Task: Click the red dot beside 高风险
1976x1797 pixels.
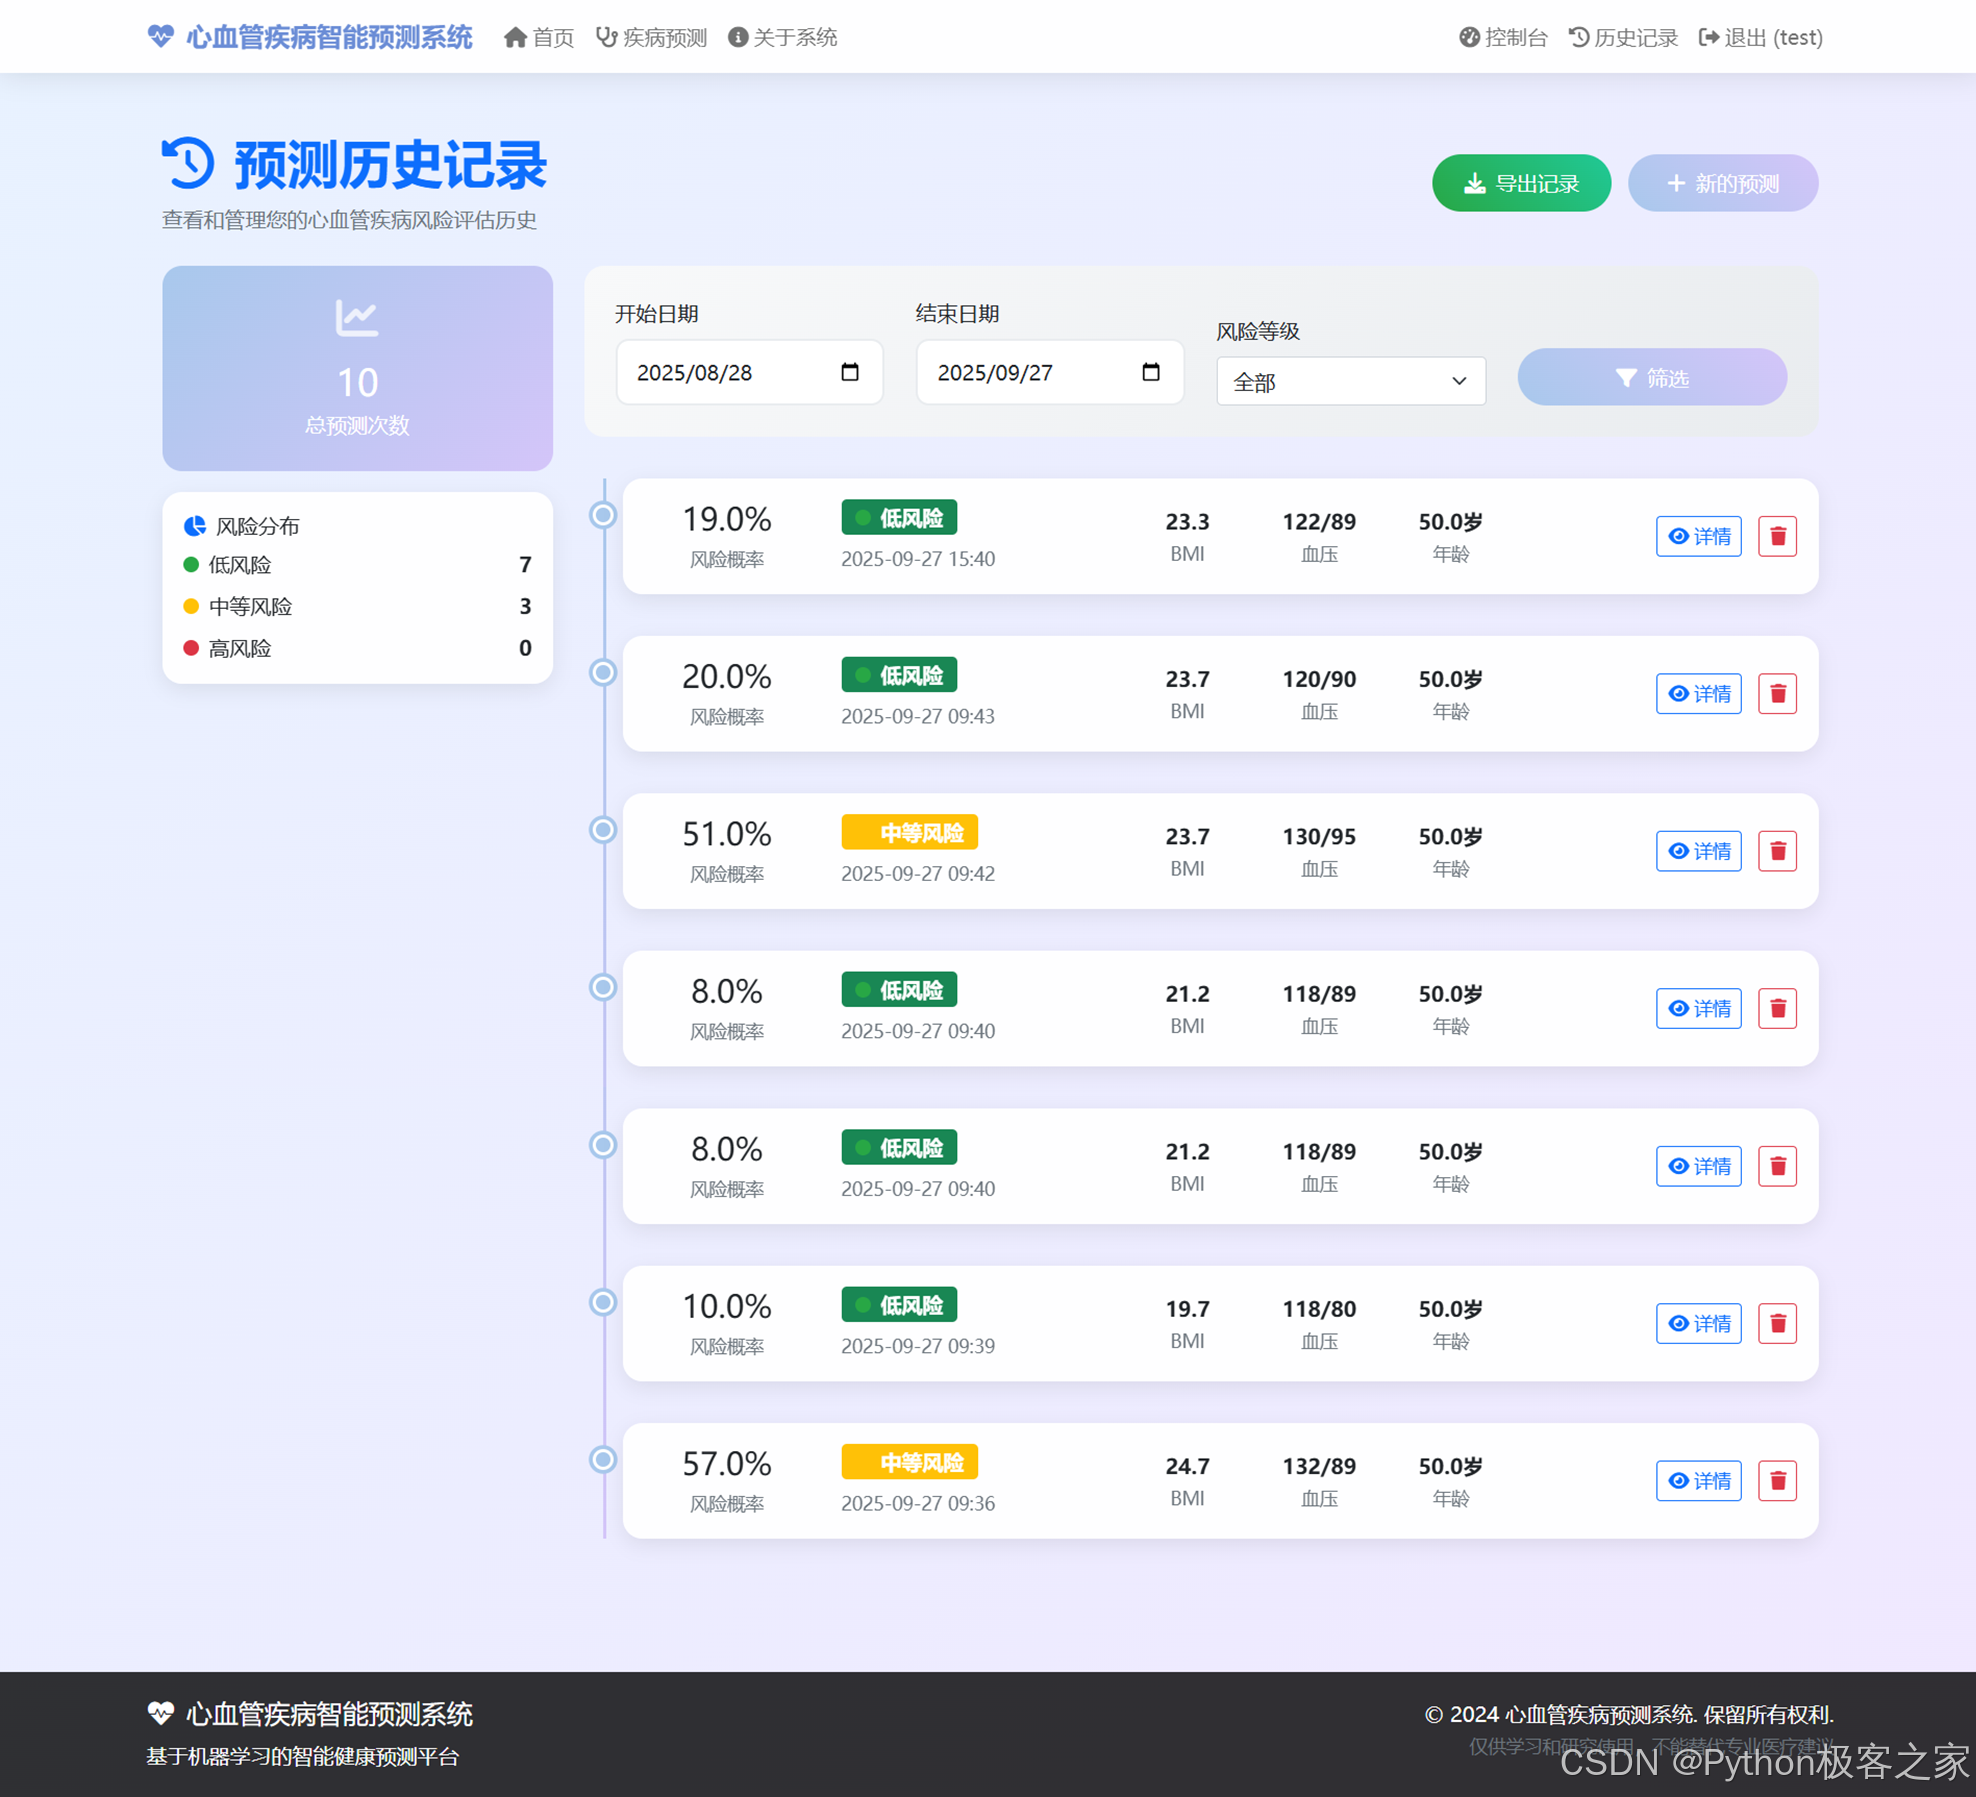Action: [191, 648]
